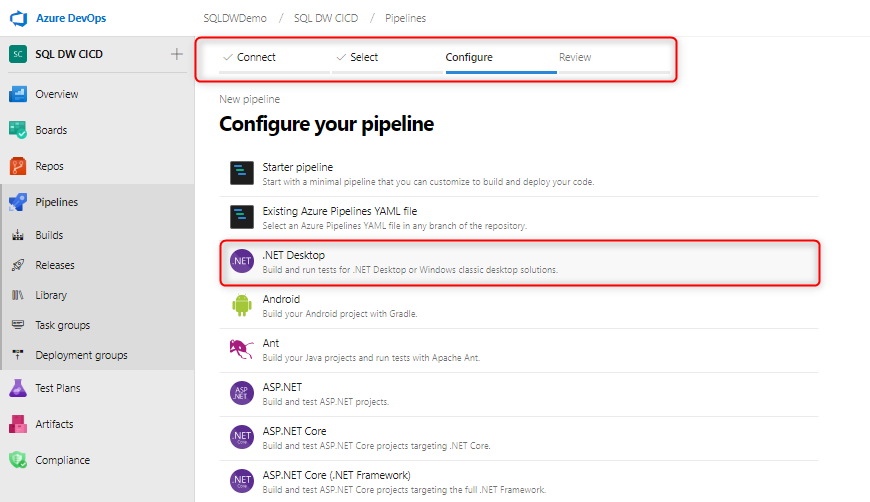Click the Select step checkmark icon

pos(341,57)
